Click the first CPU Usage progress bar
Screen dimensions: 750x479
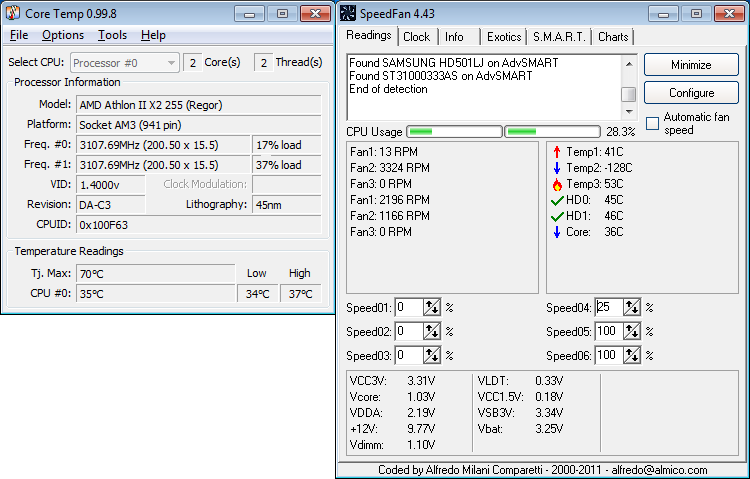[454, 132]
